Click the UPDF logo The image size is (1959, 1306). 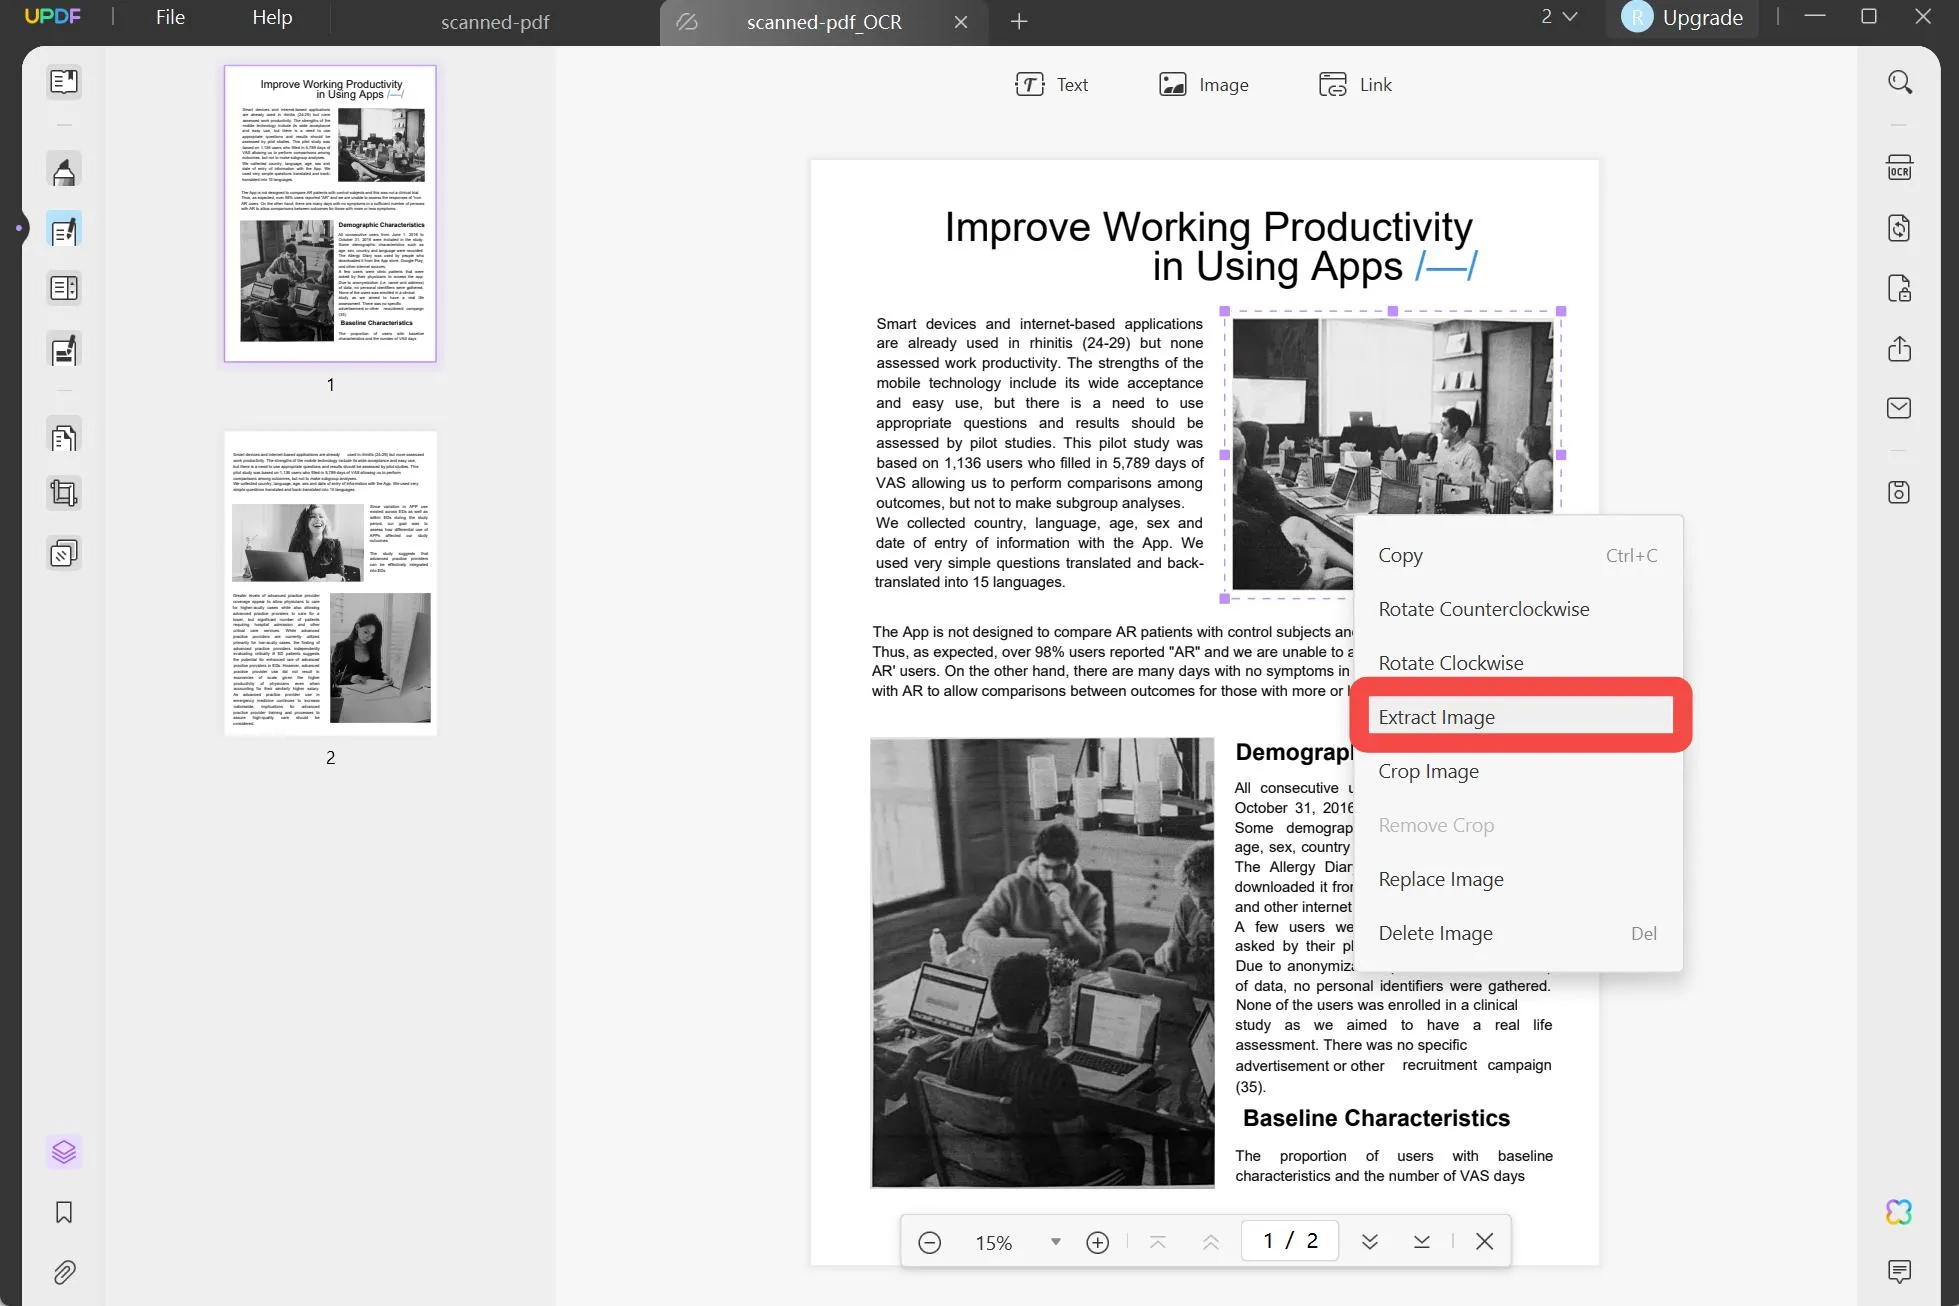coord(52,16)
